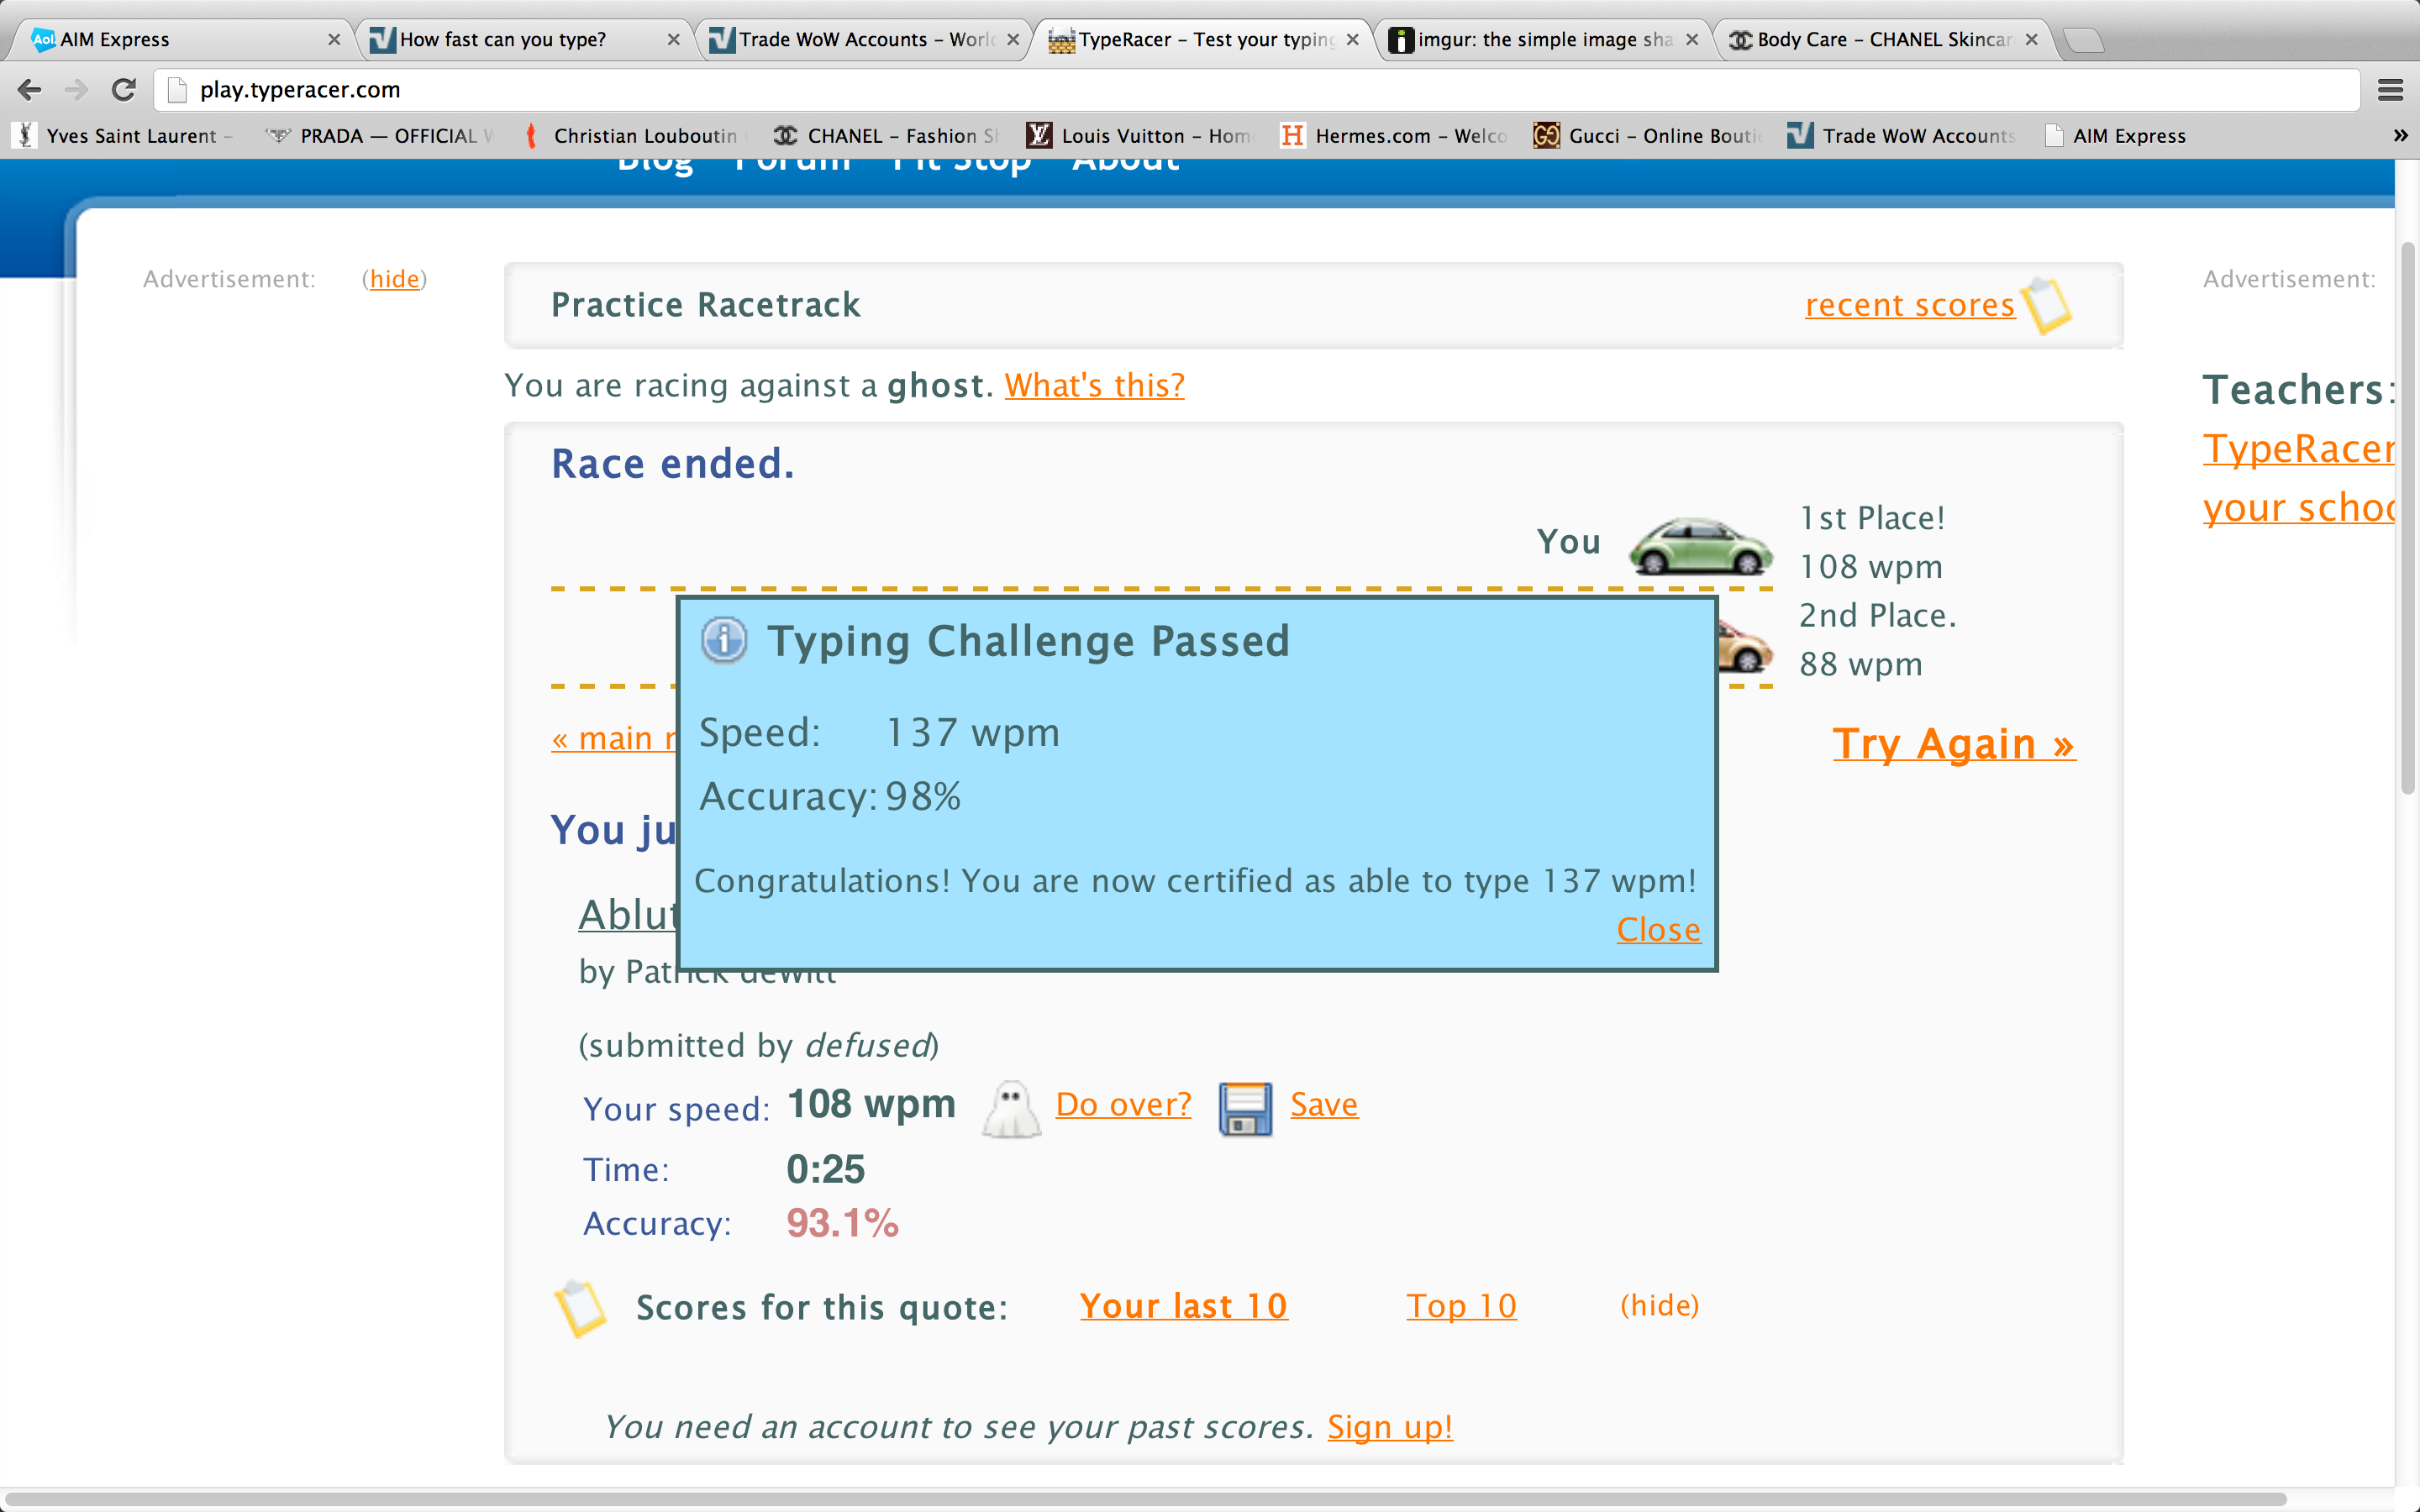The height and width of the screenshot is (1512, 2420).
Task: Open Louis Vuitton bookmark
Action: coord(1140,135)
